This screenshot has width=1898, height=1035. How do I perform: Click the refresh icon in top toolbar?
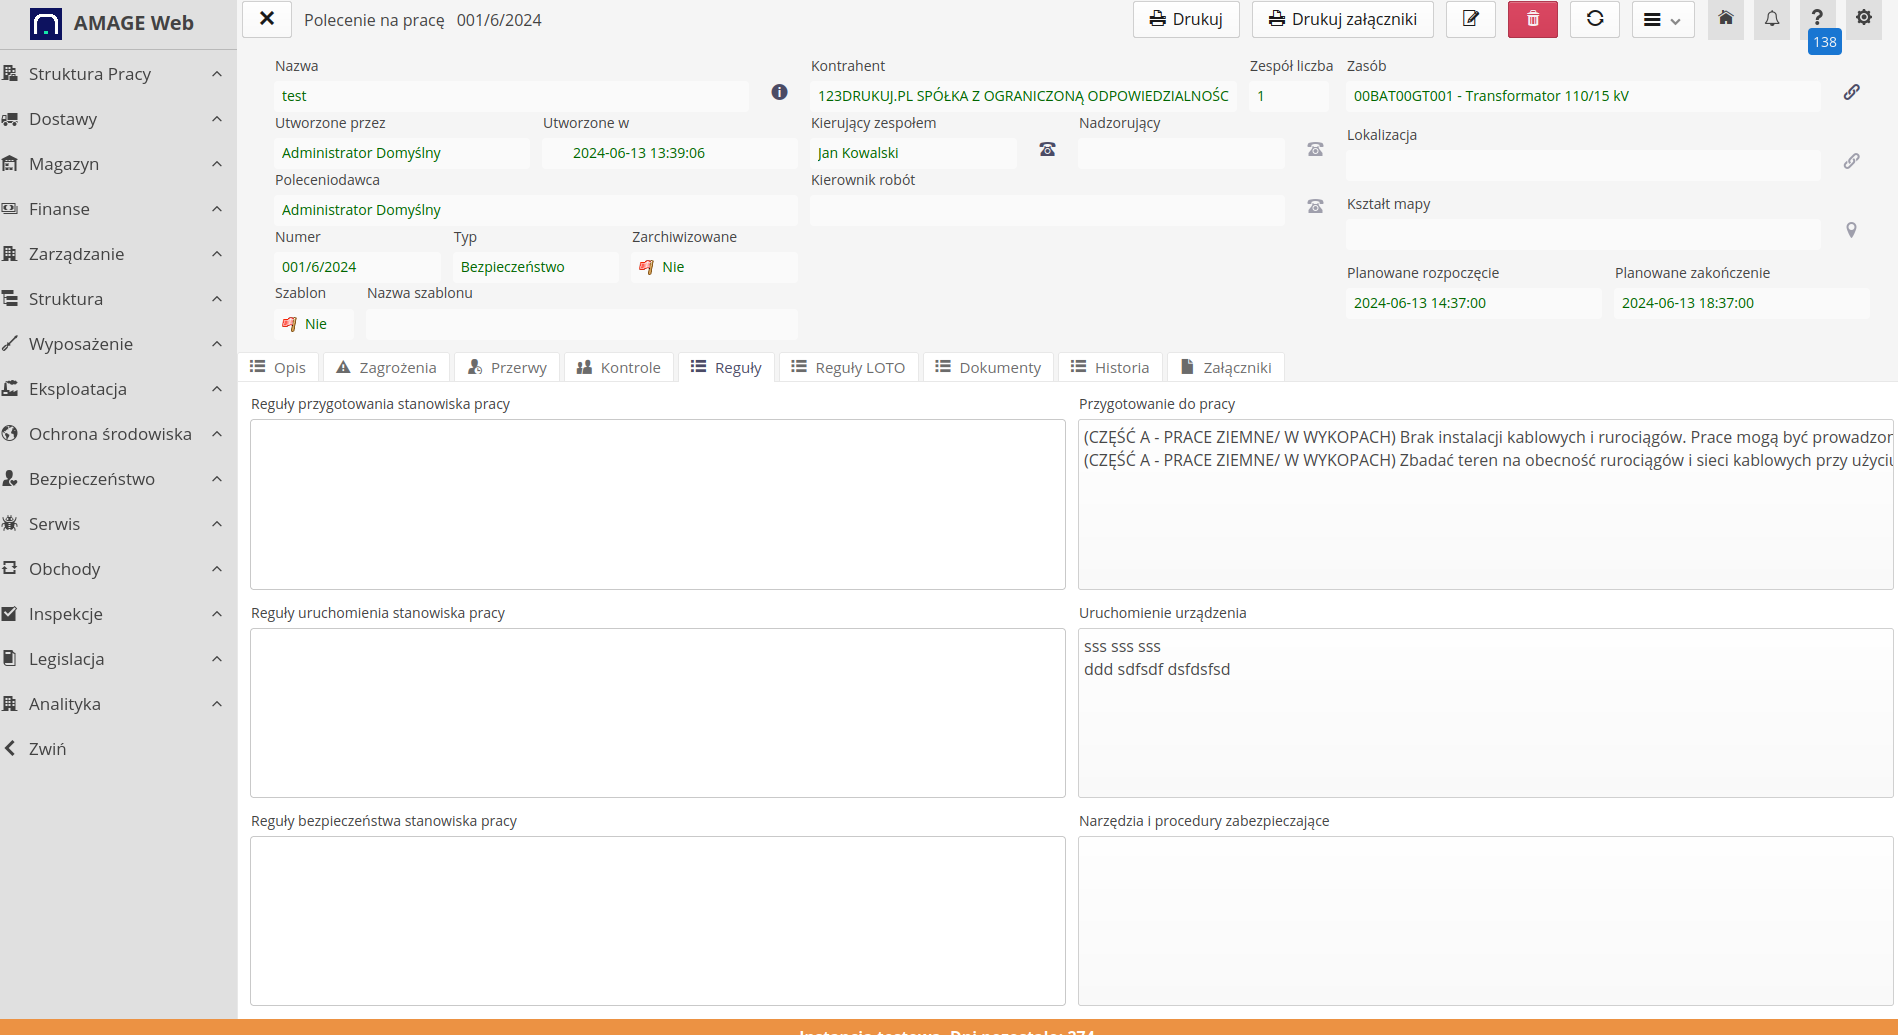tap(1594, 19)
